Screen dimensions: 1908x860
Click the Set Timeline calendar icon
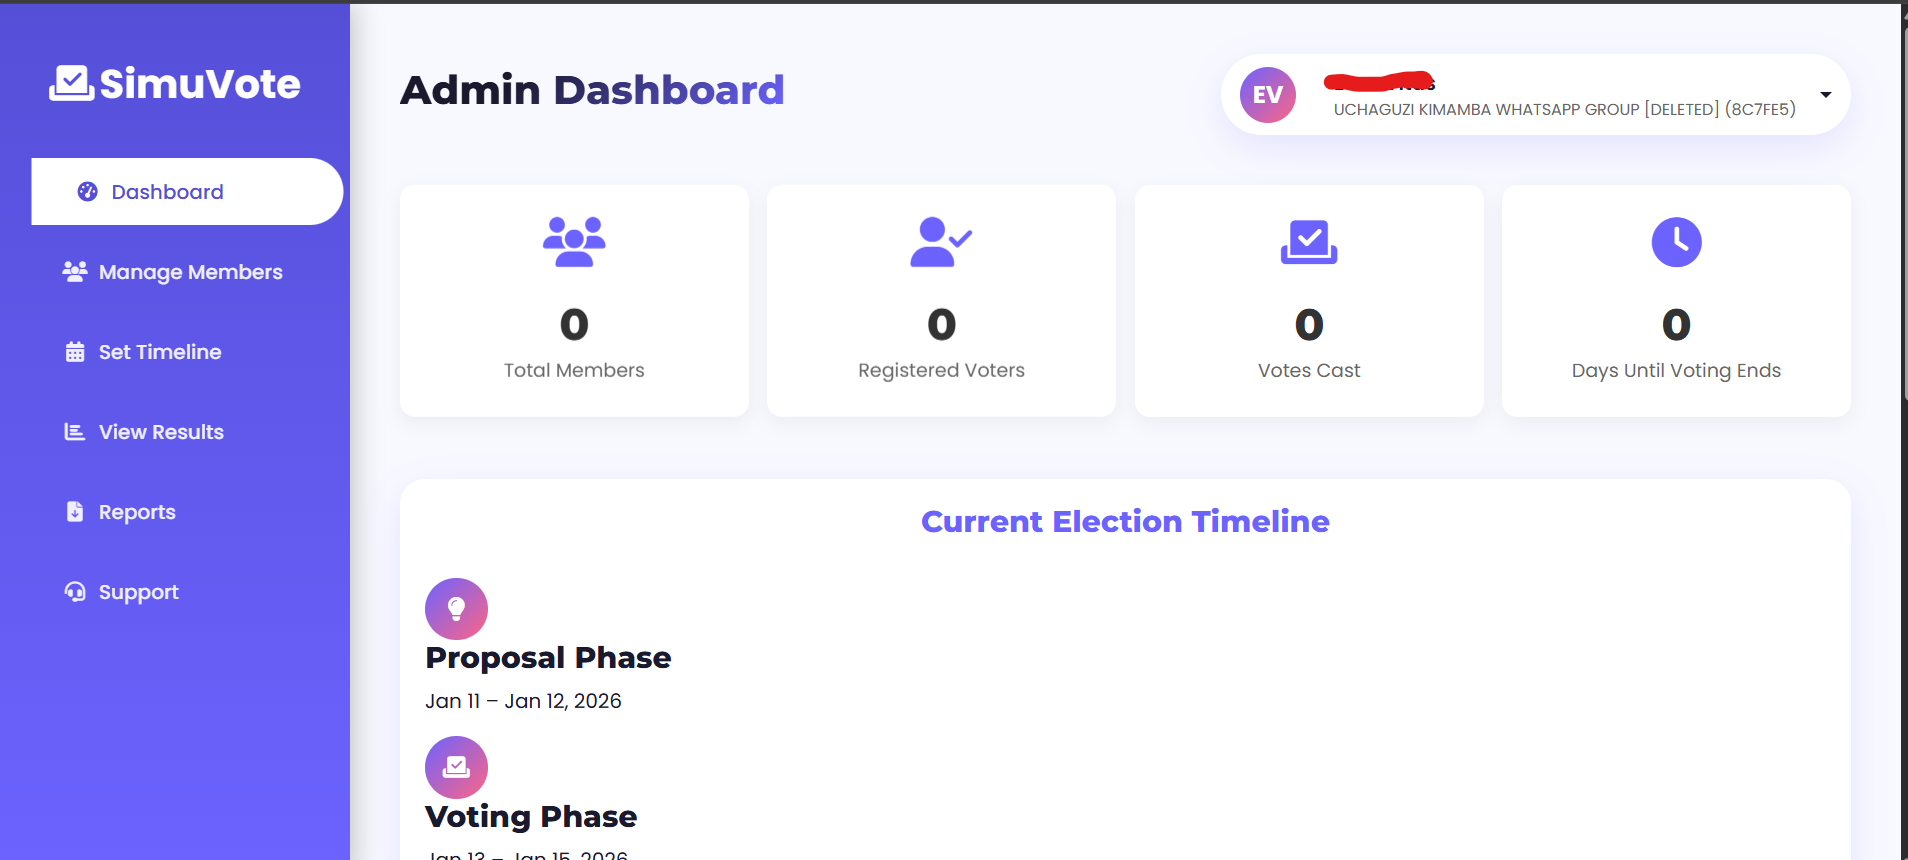click(73, 351)
